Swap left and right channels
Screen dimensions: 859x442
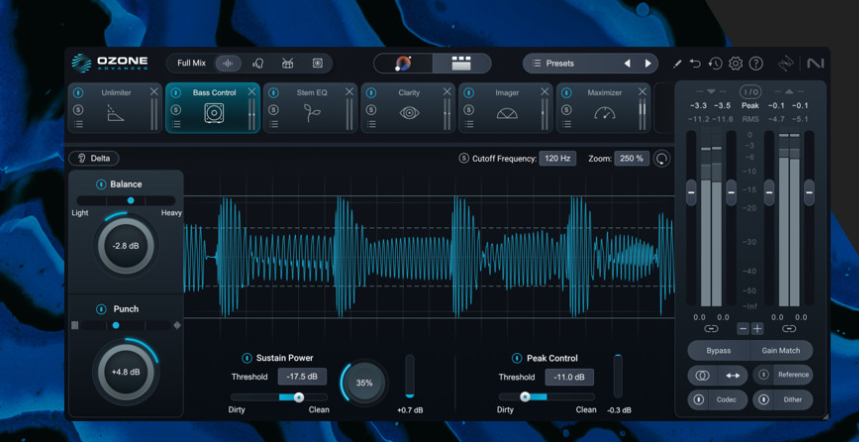click(x=732, y=376)
